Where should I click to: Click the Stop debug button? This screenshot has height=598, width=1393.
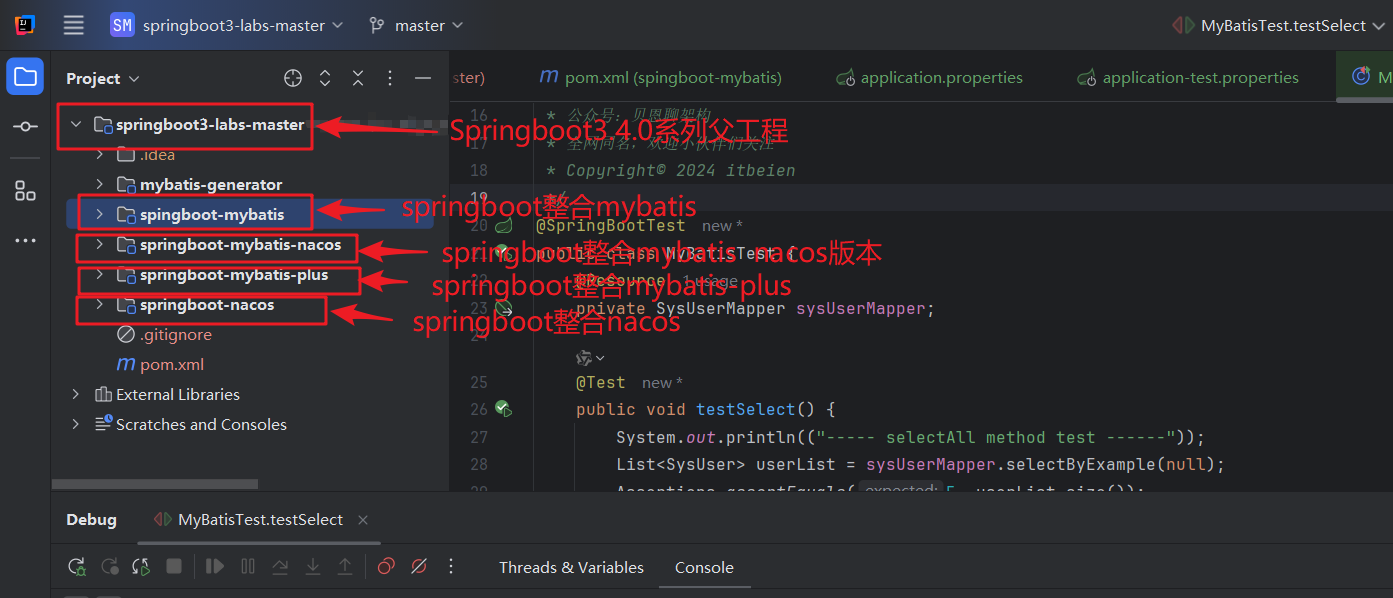(x=174, y=567)
